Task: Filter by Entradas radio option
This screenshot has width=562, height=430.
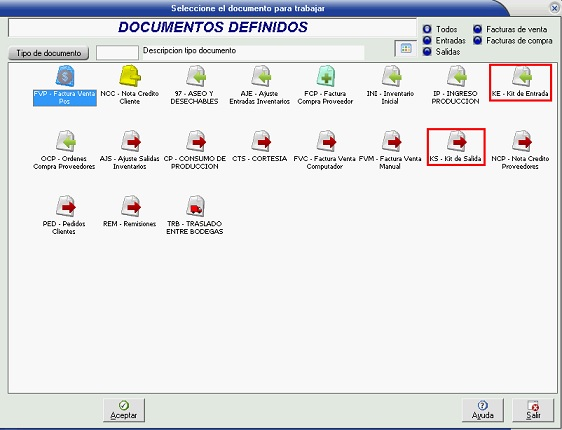Action: pos(427,40)
